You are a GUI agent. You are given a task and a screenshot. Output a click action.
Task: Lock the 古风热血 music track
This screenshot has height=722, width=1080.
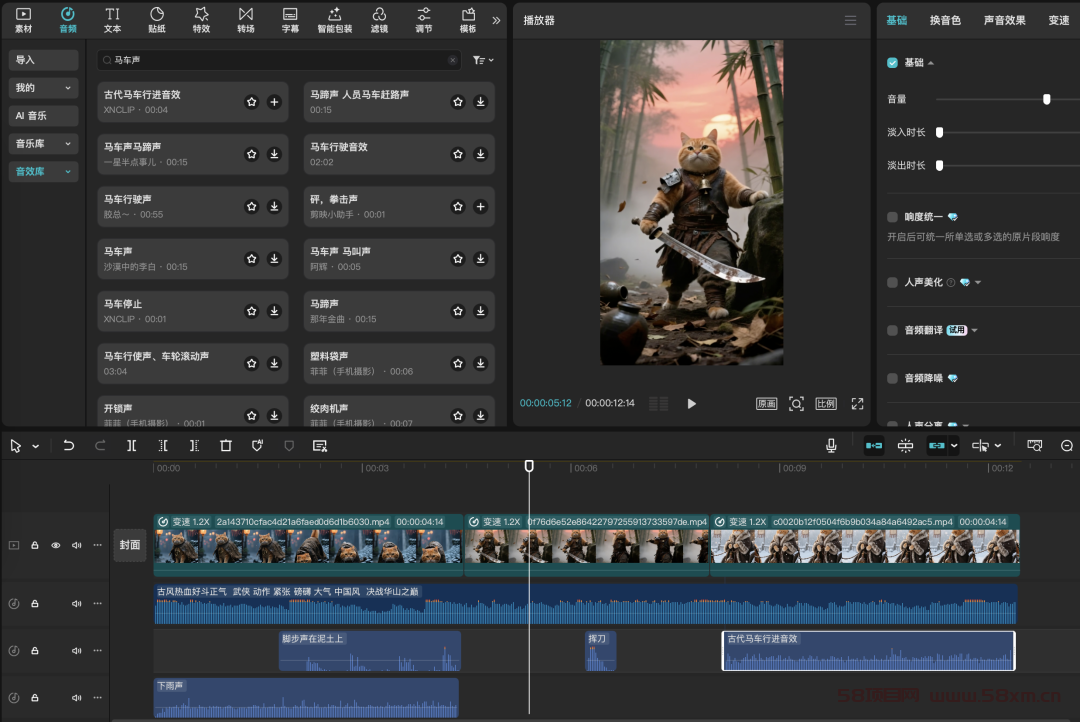pyautogui.click(x=34, y=604)
